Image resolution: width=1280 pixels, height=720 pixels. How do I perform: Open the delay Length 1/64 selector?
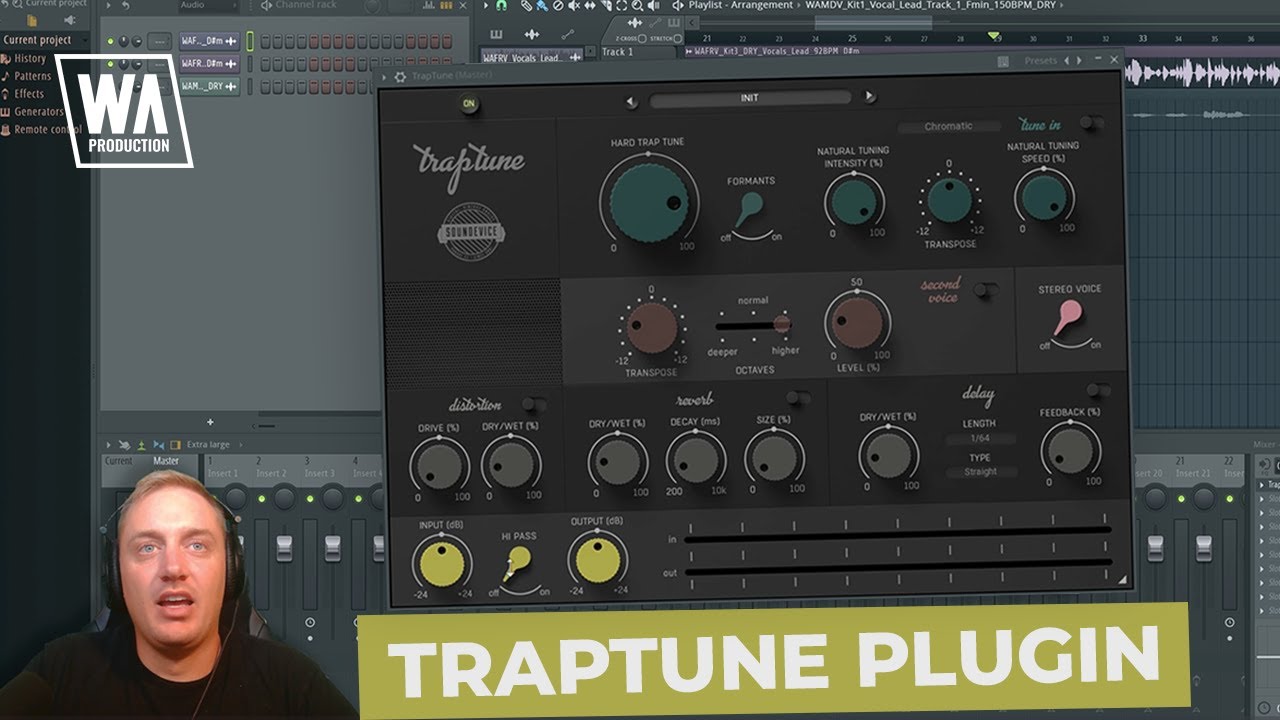[x=980, y=439]
